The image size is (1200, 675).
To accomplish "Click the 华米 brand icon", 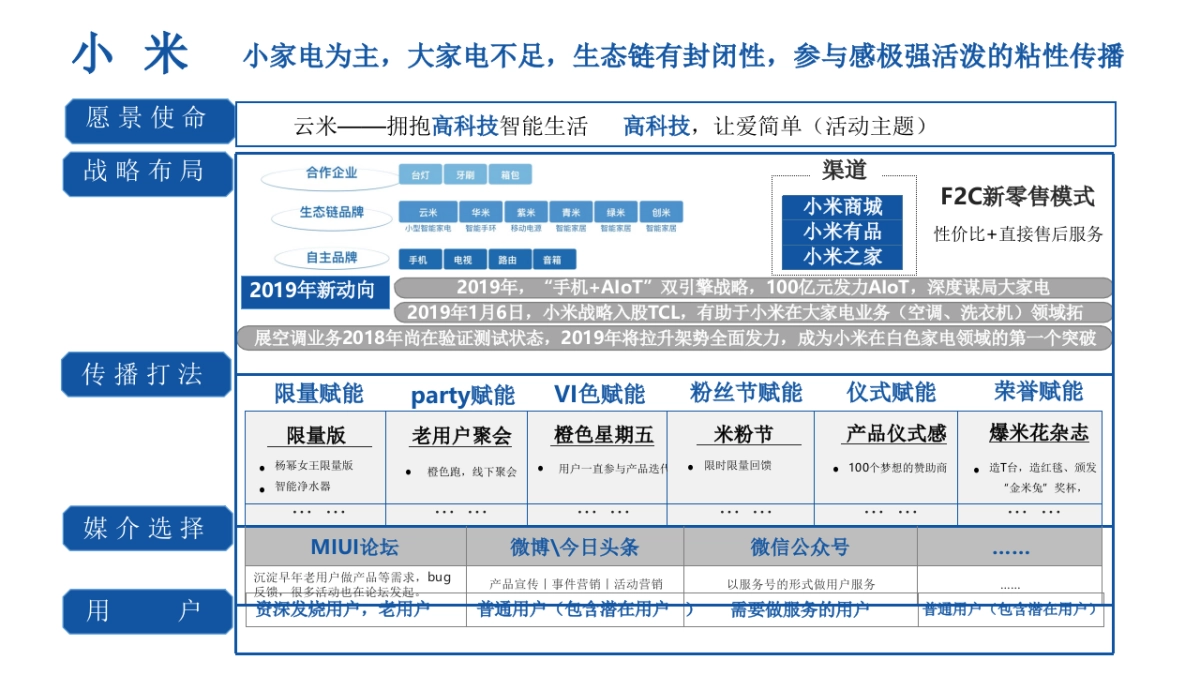I will 481,212.
